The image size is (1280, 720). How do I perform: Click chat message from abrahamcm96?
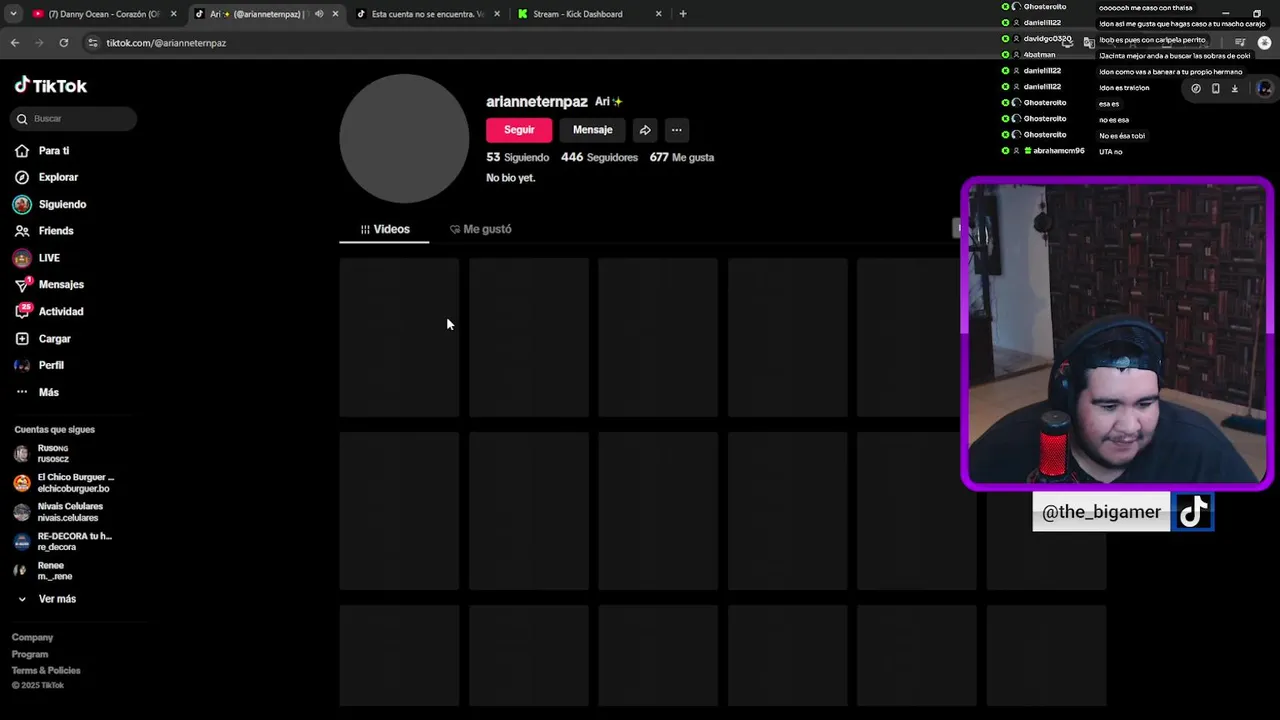(x=1111, y=151)
